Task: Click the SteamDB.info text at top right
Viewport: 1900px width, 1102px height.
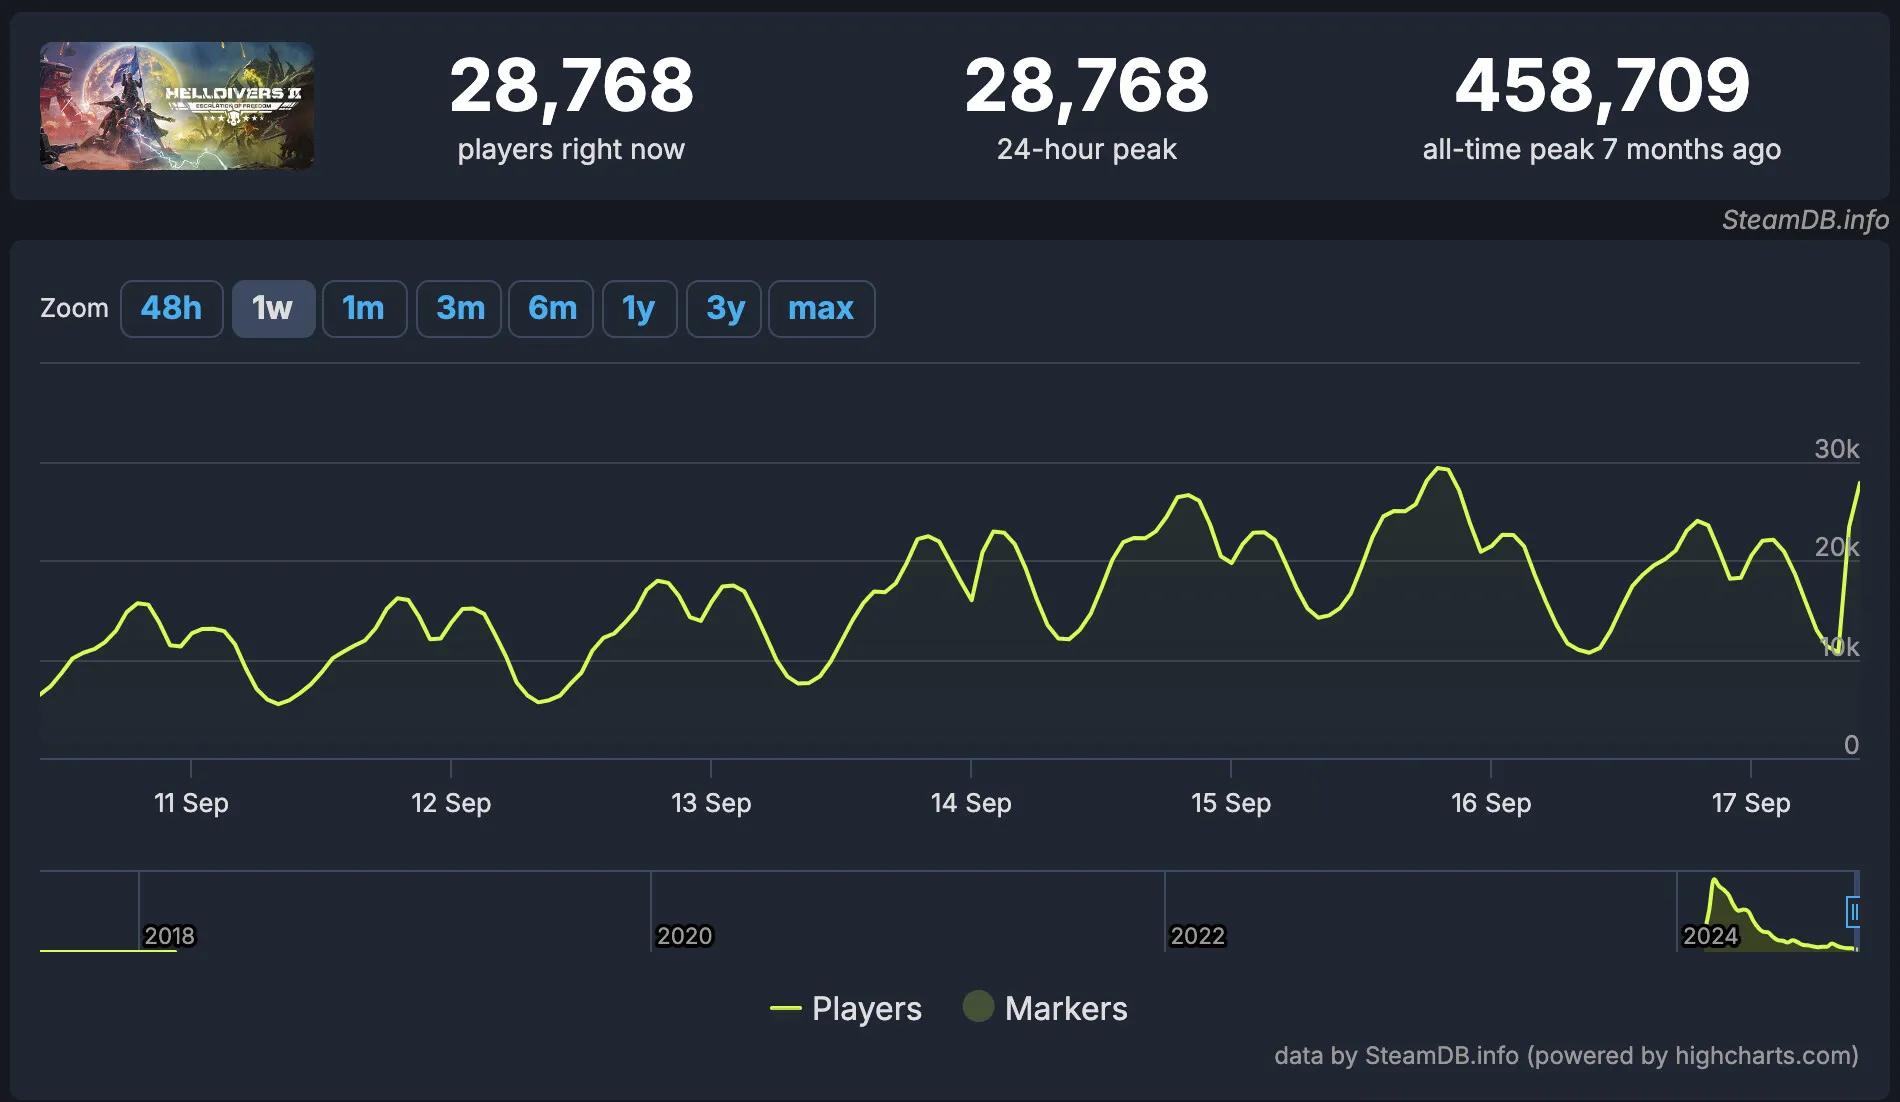Action: [x=1805, y=220]
